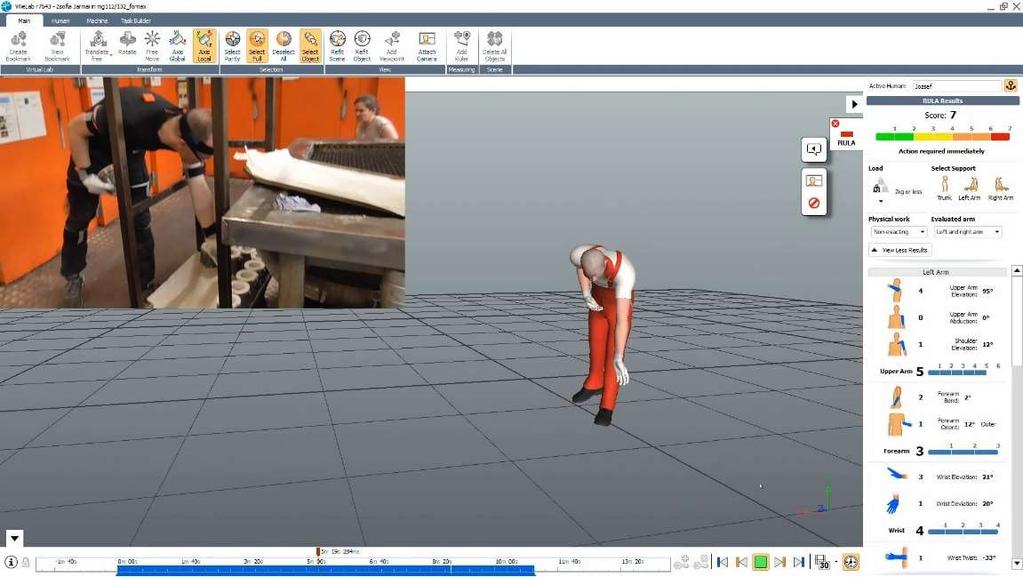Image resolution: width=1023 pixels, height=577 pixels.
Task: Open the Physical work dropdown
Action: (898, 232)
